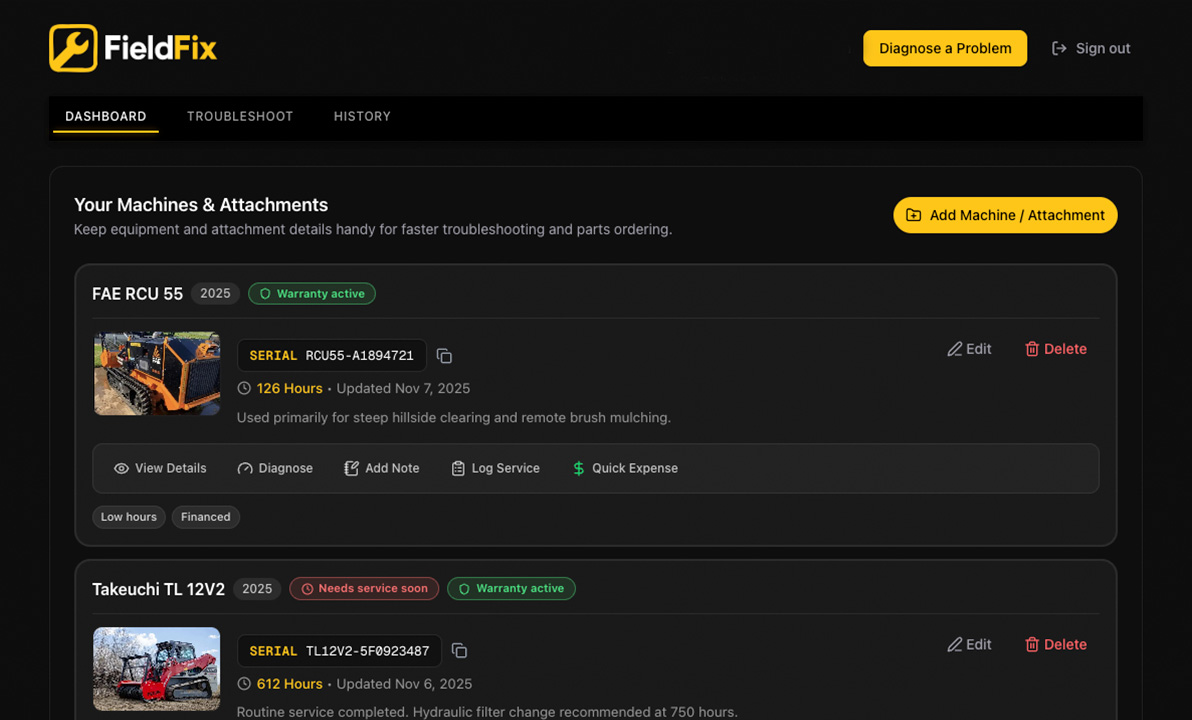Select Diagnose on the FAE RCU 55 card

click(x=275, y=468)
